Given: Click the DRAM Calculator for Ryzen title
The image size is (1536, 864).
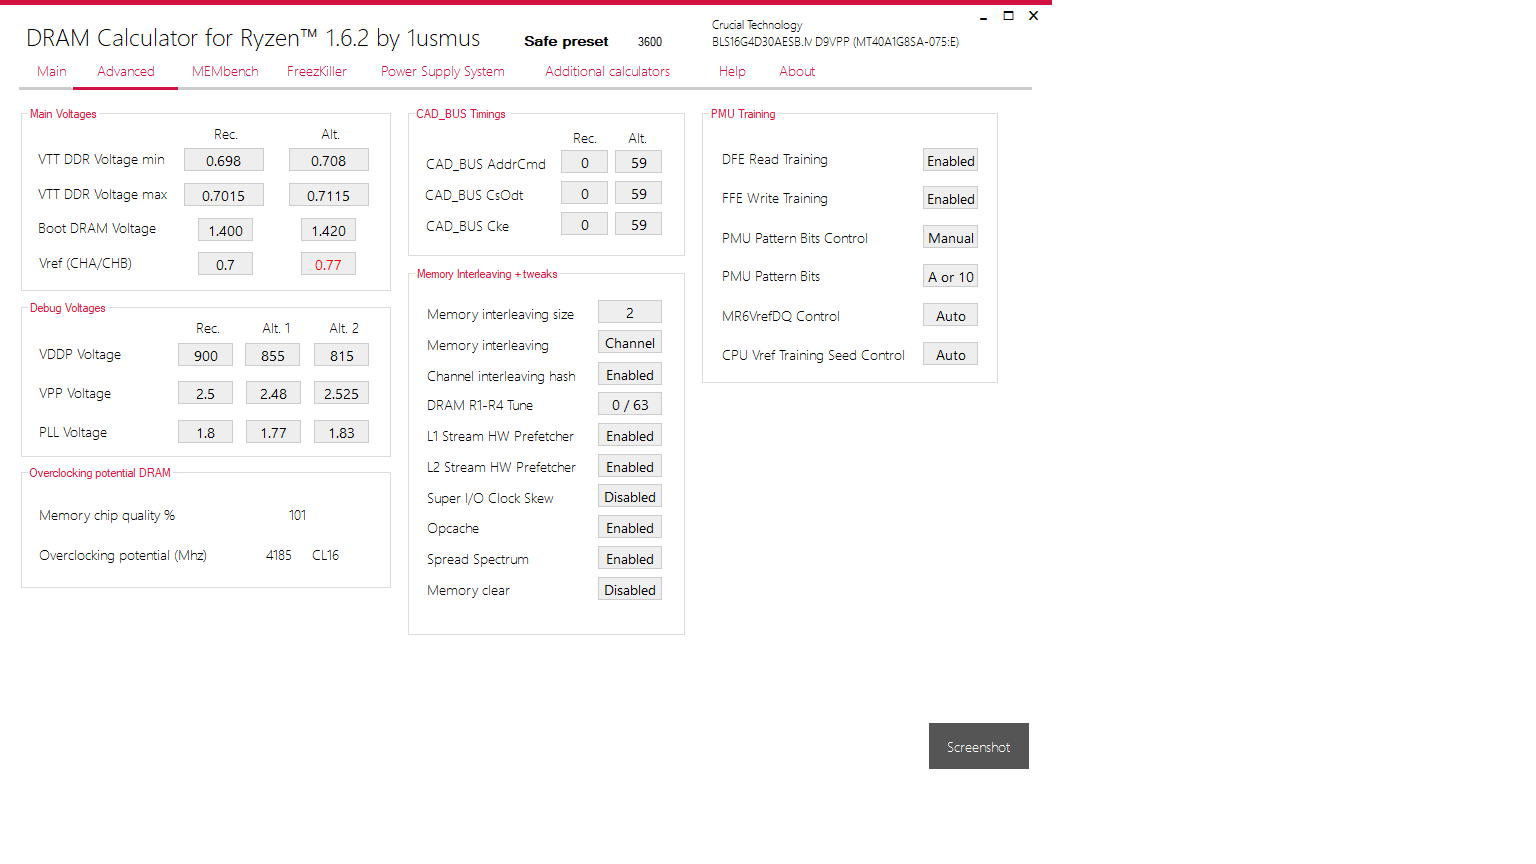Looking at the screenshot, I should 253,38.
